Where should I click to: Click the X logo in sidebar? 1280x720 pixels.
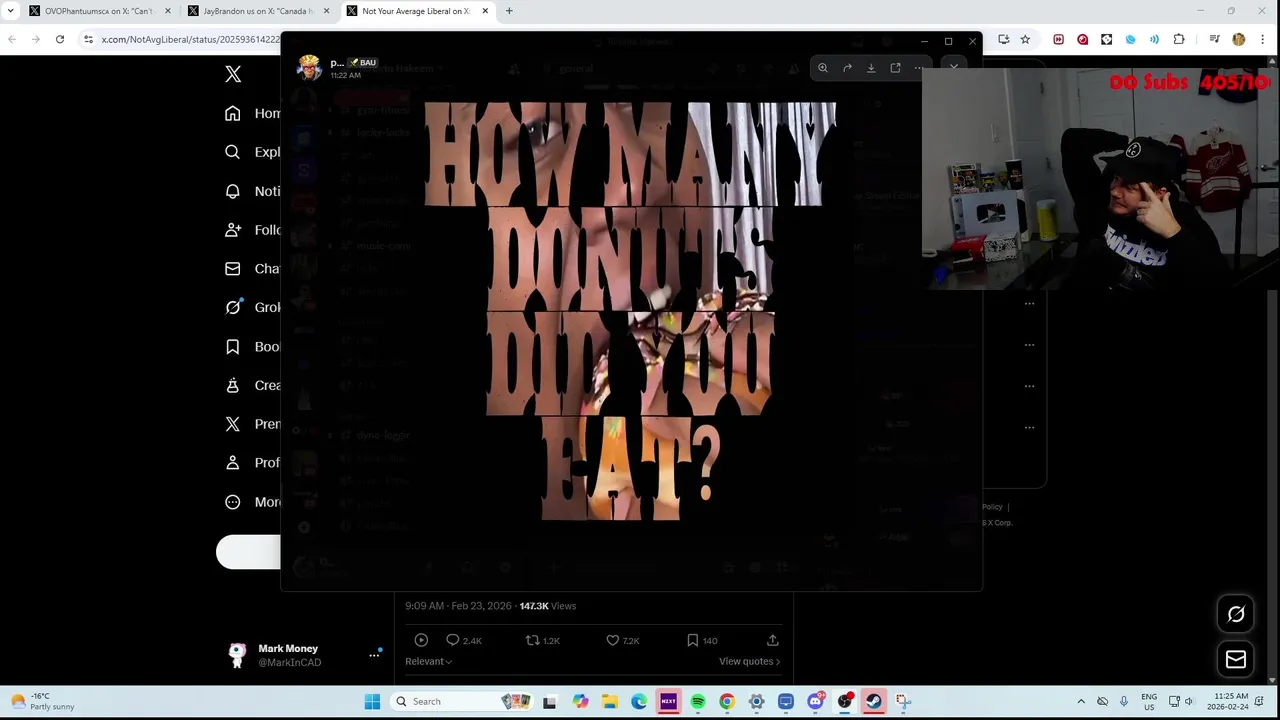coord(233,74)
